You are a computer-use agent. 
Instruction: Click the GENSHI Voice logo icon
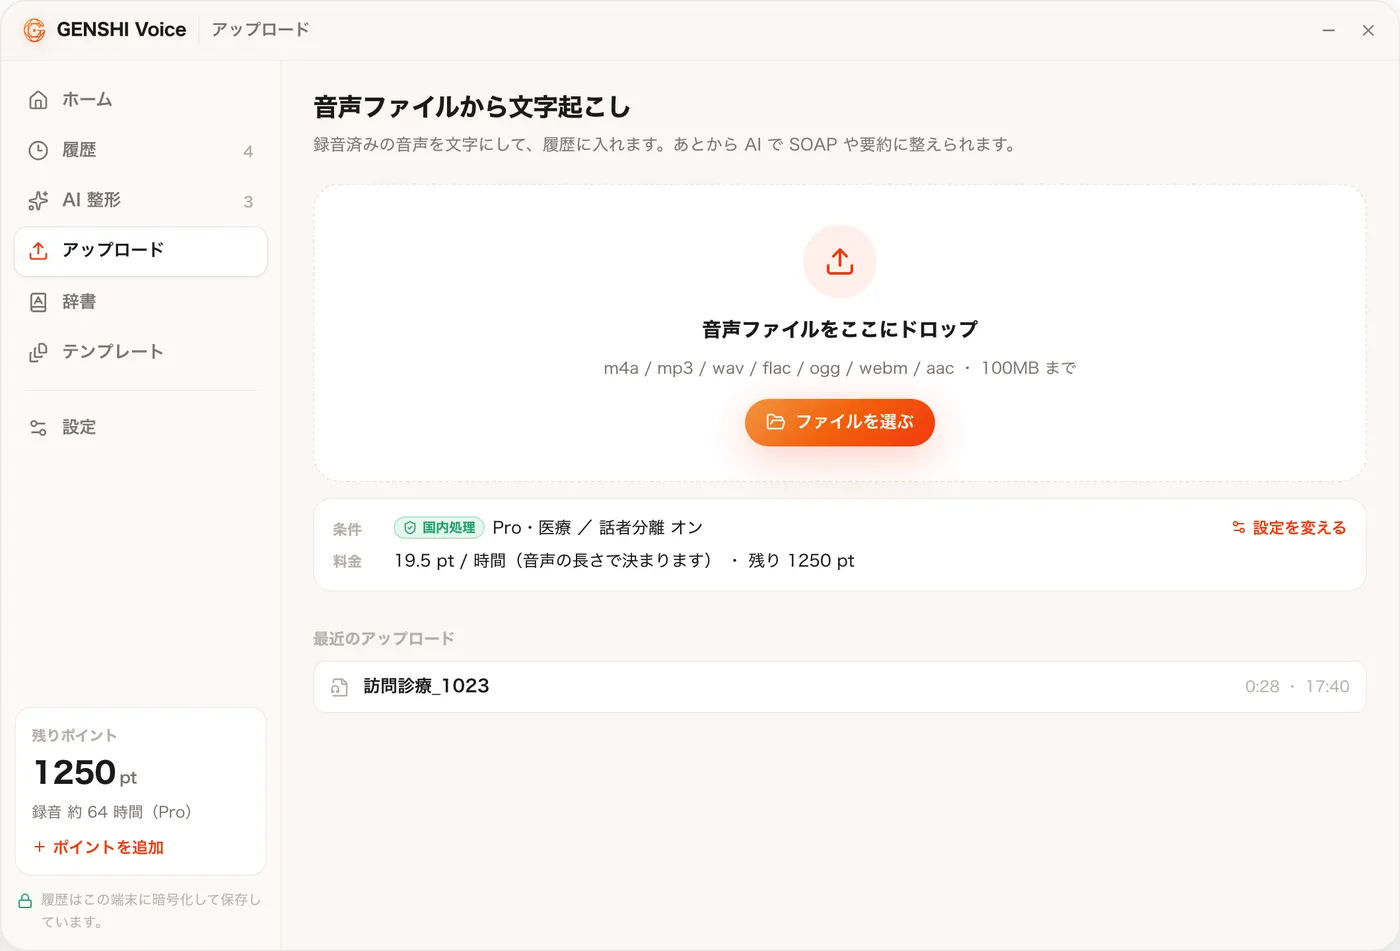coord(34,30)
